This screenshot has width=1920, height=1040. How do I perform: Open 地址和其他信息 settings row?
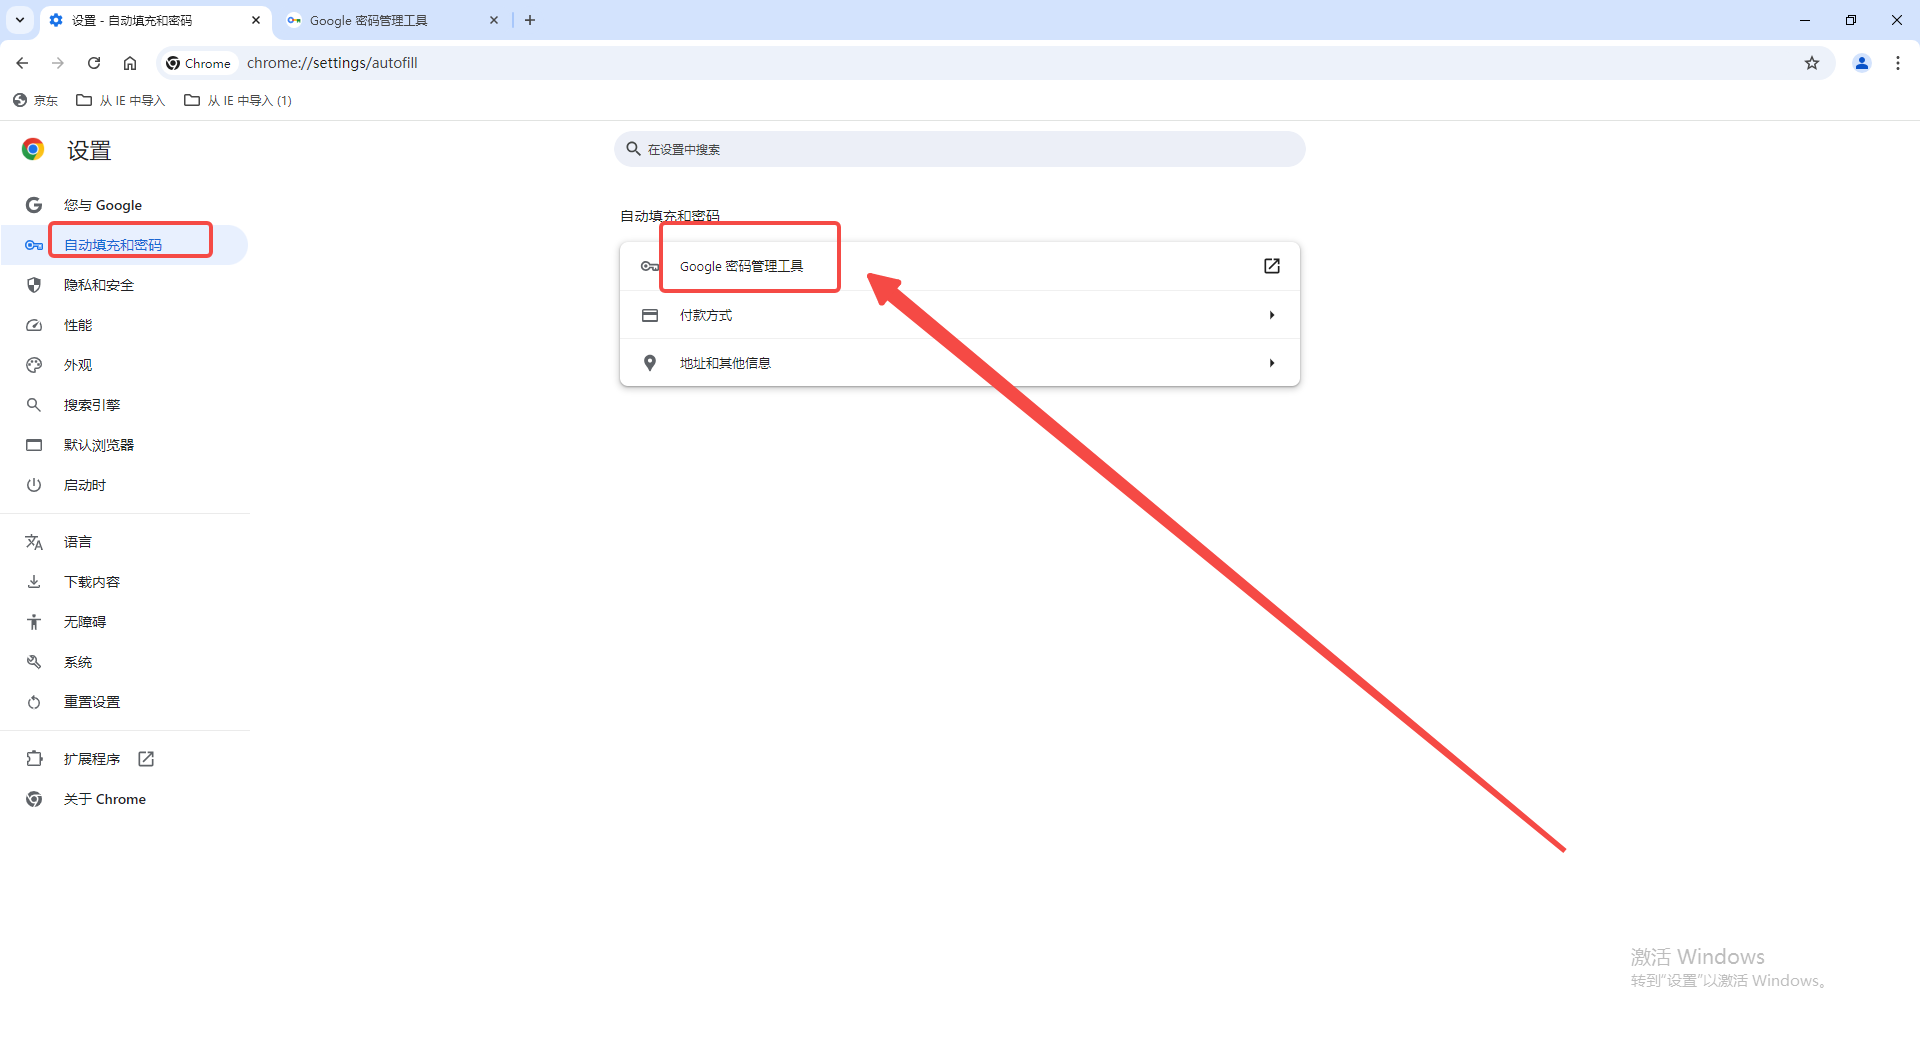pyautogui.click(x=960, y=363)
